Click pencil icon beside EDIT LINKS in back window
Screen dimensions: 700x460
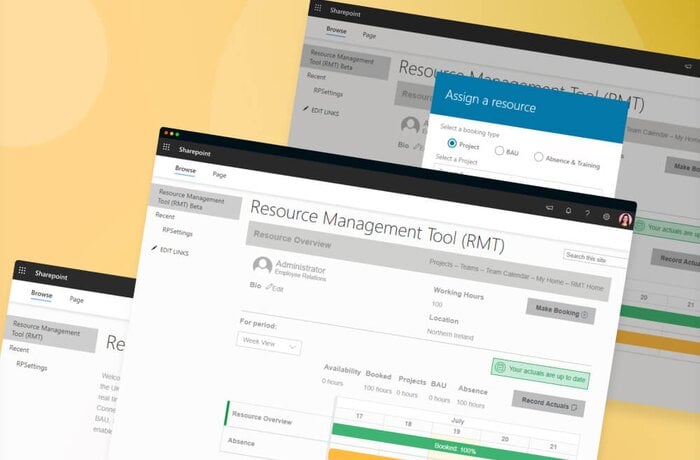(305, 109)
